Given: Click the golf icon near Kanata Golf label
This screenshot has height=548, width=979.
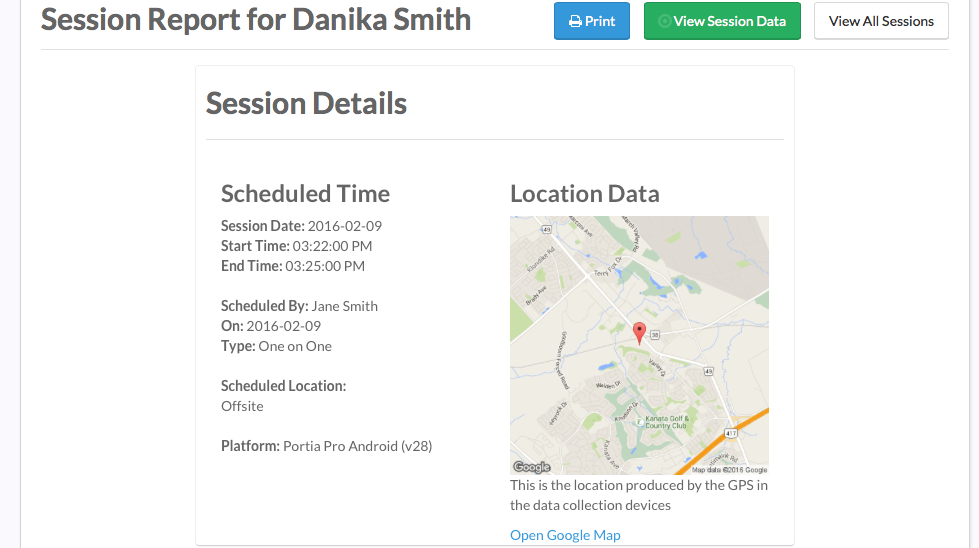Looking at the screenshot, I should pos(639,422).
